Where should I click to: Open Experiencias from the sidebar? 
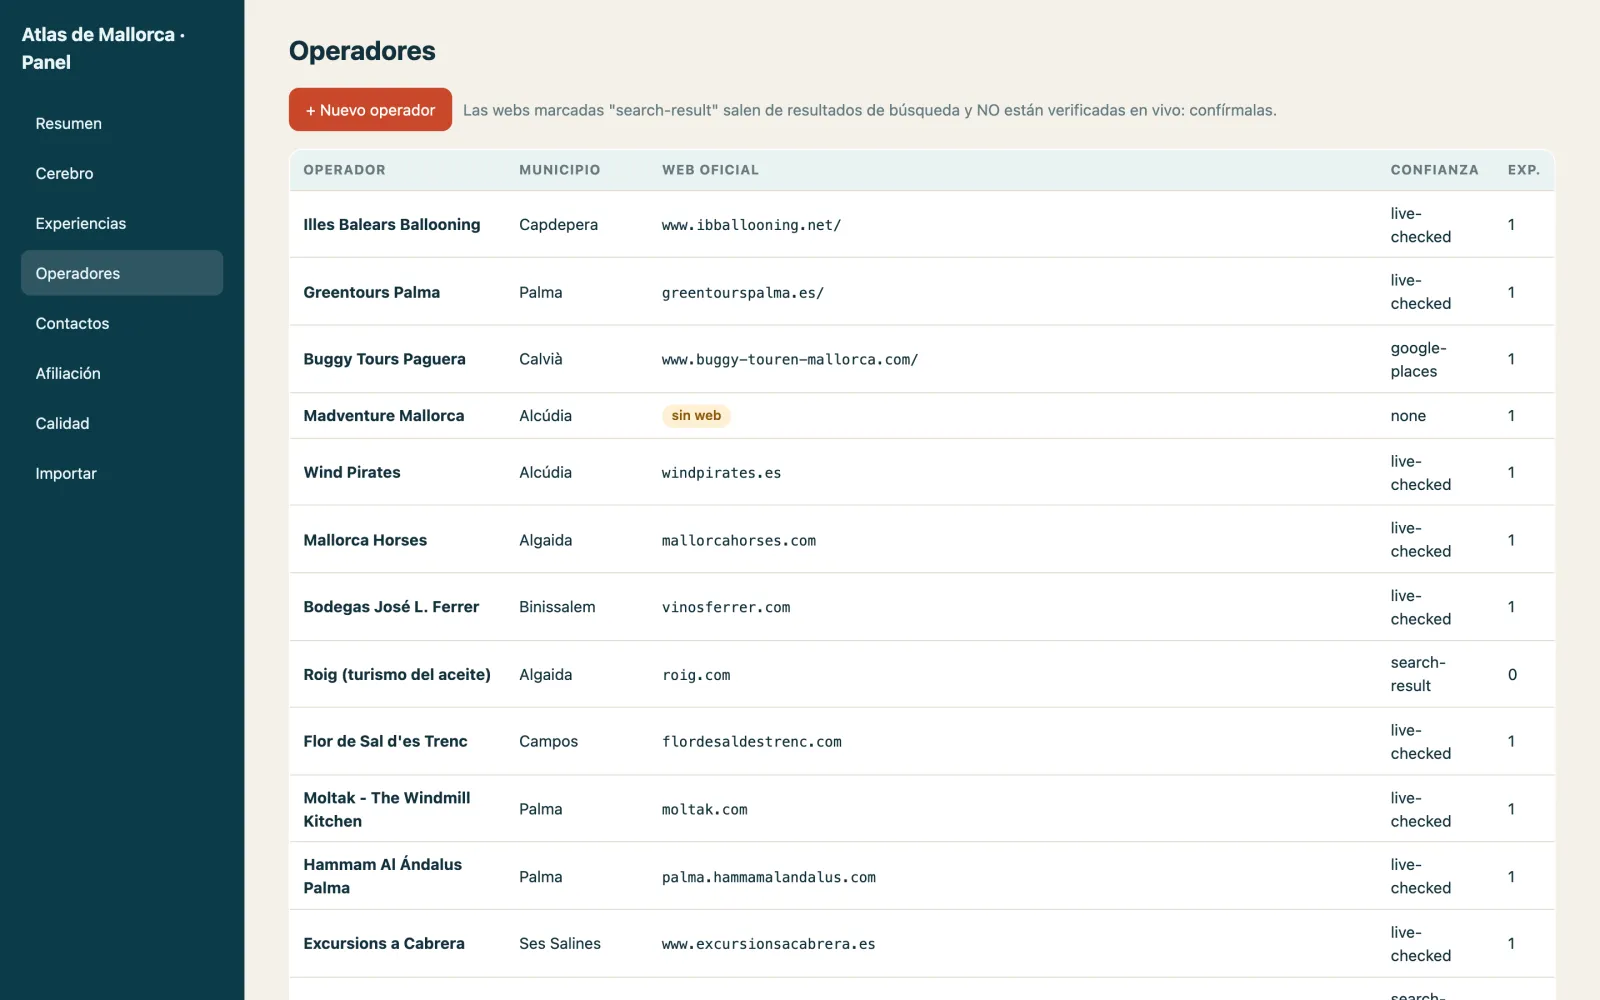pos(122,223)
